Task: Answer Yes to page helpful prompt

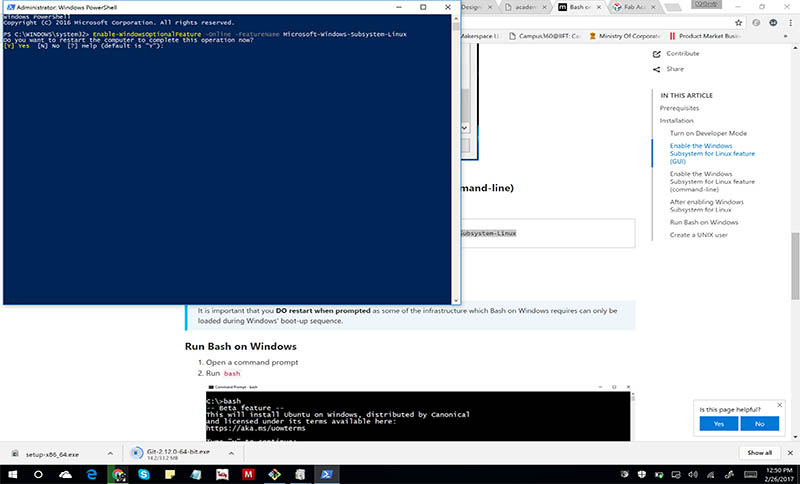Action: point(718,424)
